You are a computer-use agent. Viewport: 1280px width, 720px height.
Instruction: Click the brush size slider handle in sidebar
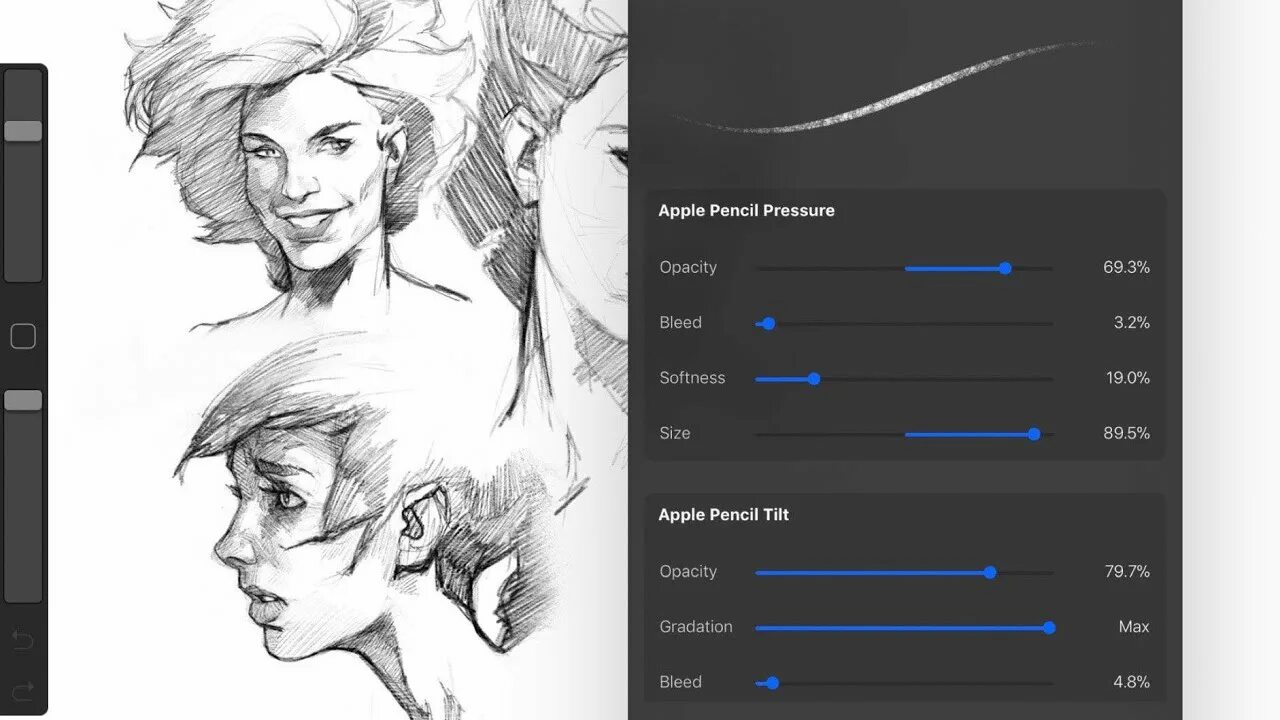point(23,131)
